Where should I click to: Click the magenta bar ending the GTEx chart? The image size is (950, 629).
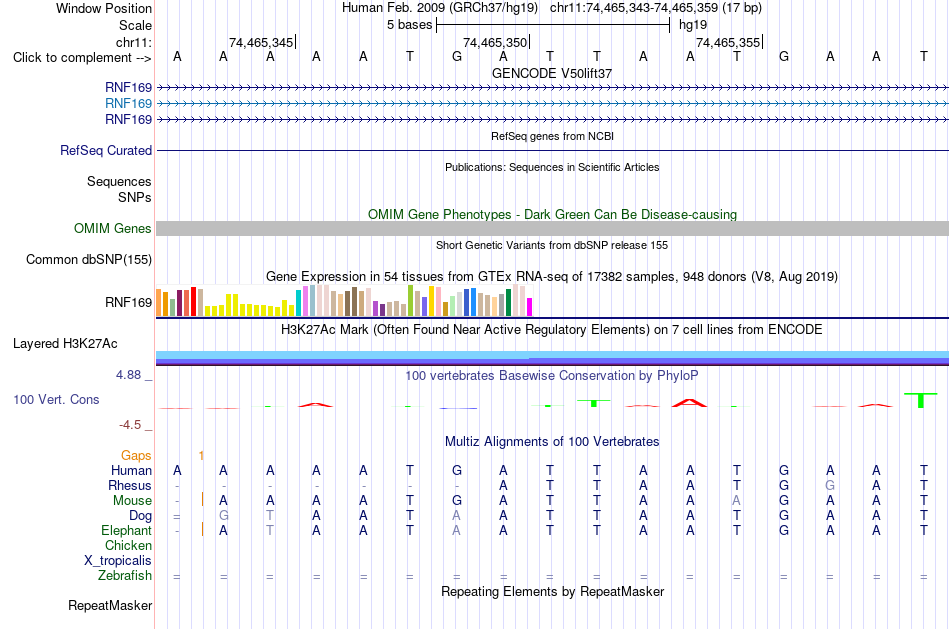click(x=530, y=307)
